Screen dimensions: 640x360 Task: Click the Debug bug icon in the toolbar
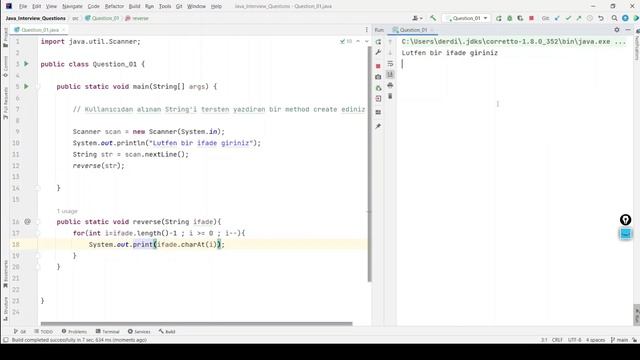coord(509,18)
